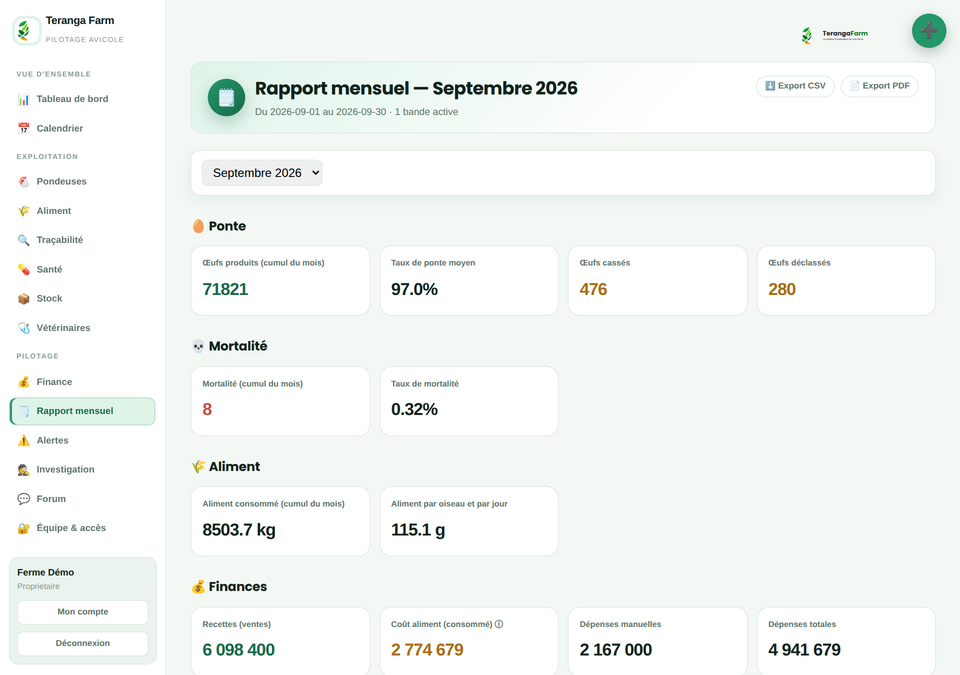Viewport: 960px width, 675px height.
Task: Click the Œufs déclassés value 280
Action: coord(782,289)
